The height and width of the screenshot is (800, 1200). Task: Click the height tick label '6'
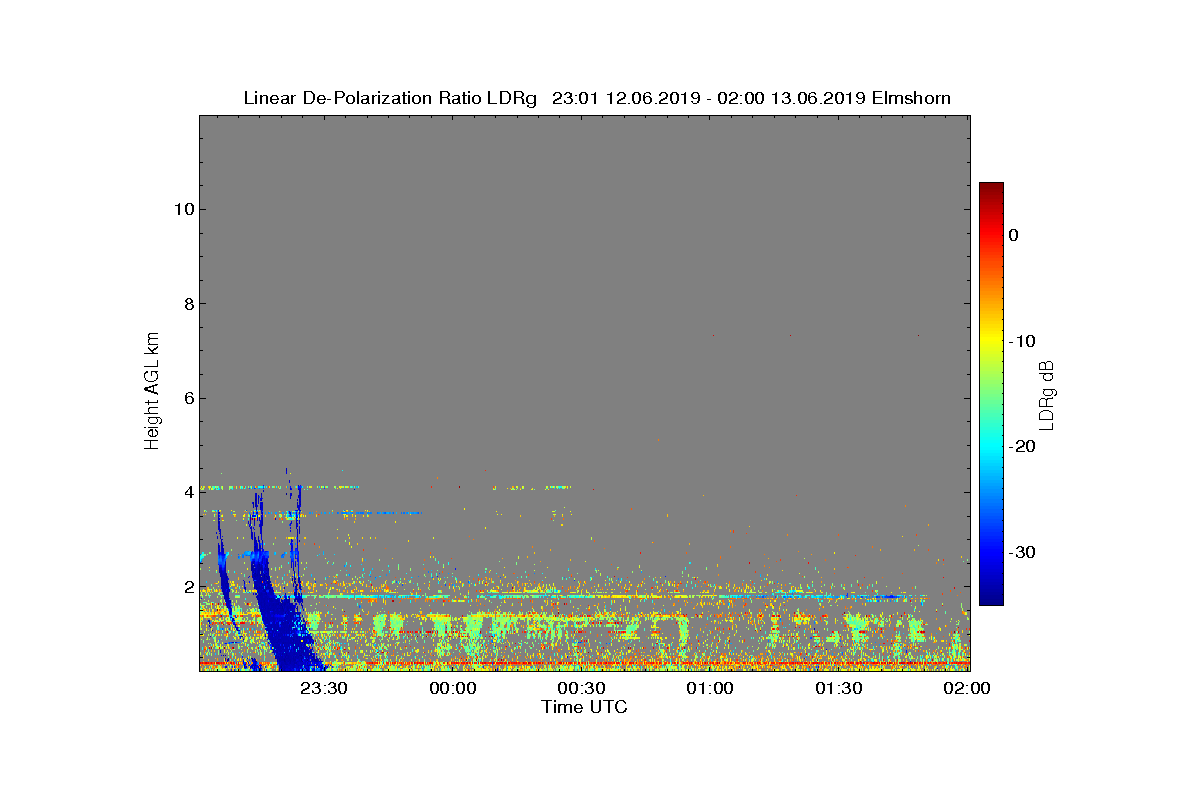tap(188, 398)
